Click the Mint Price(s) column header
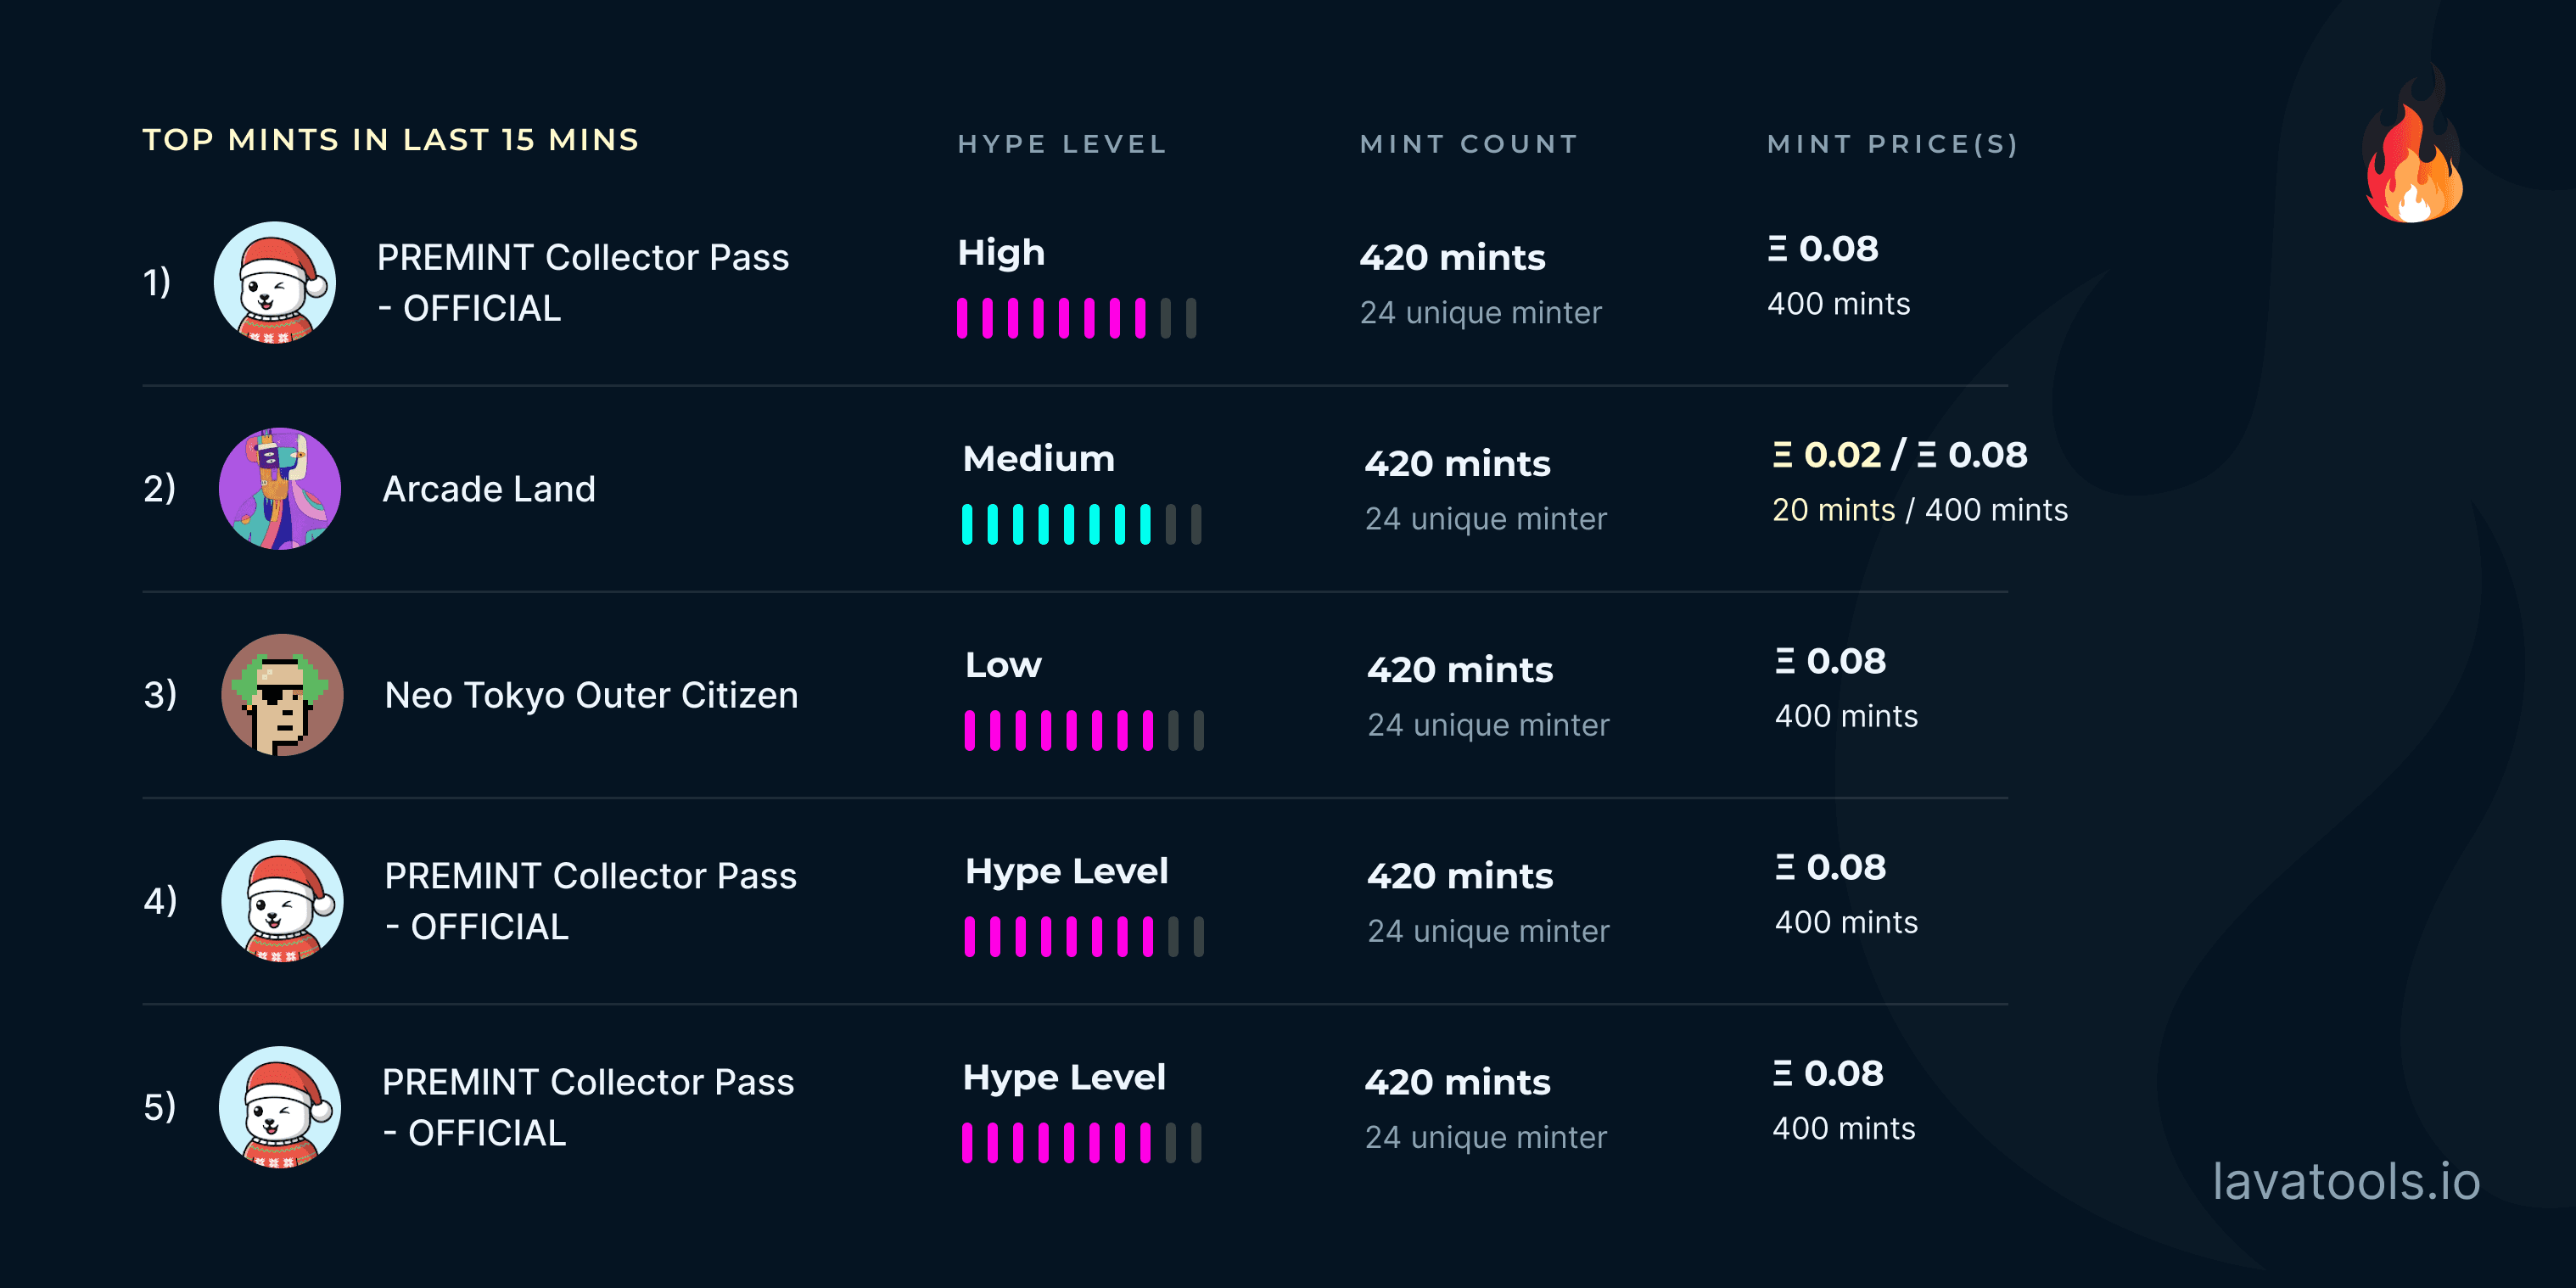The width and height of the screenshot is (2576, 1288). coord(1893,144)
